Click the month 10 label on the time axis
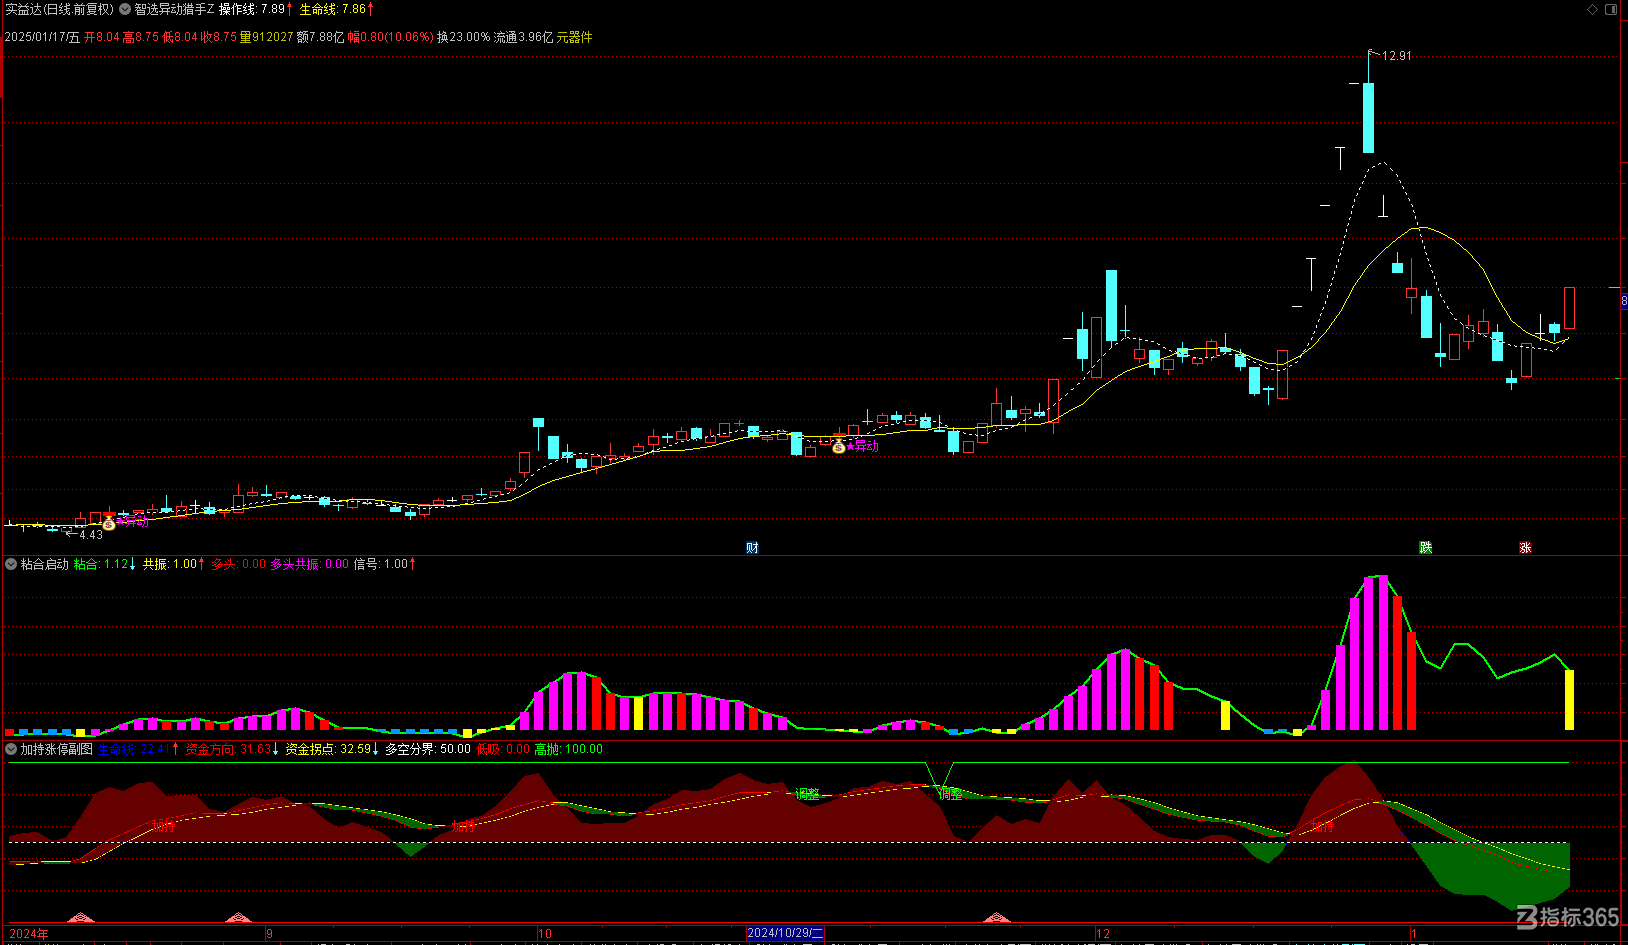This screenshot has width=1628, height=945. pos(545,934)
